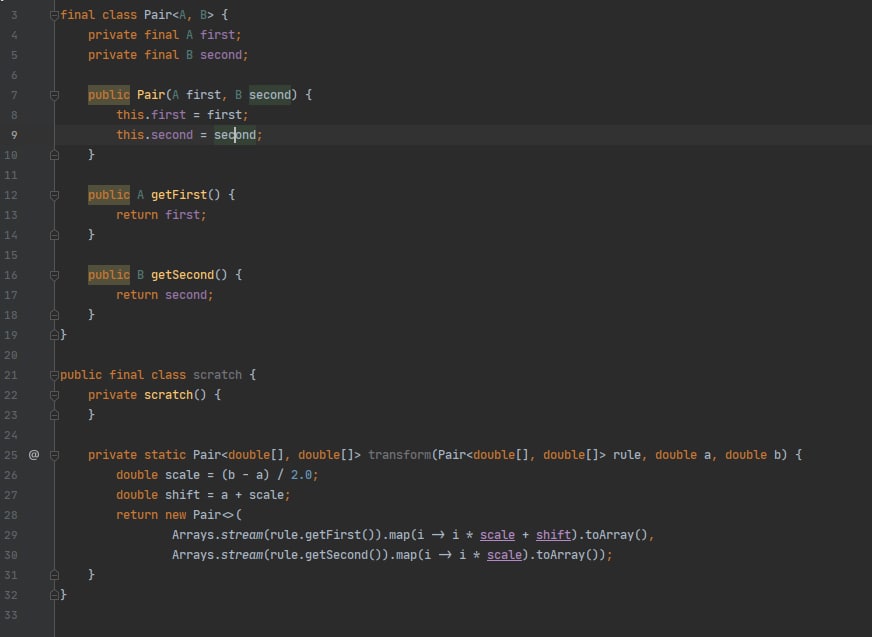Click line number 11 in the gutter
This screenshot has width=872, height=637.
tap(11, 175)
